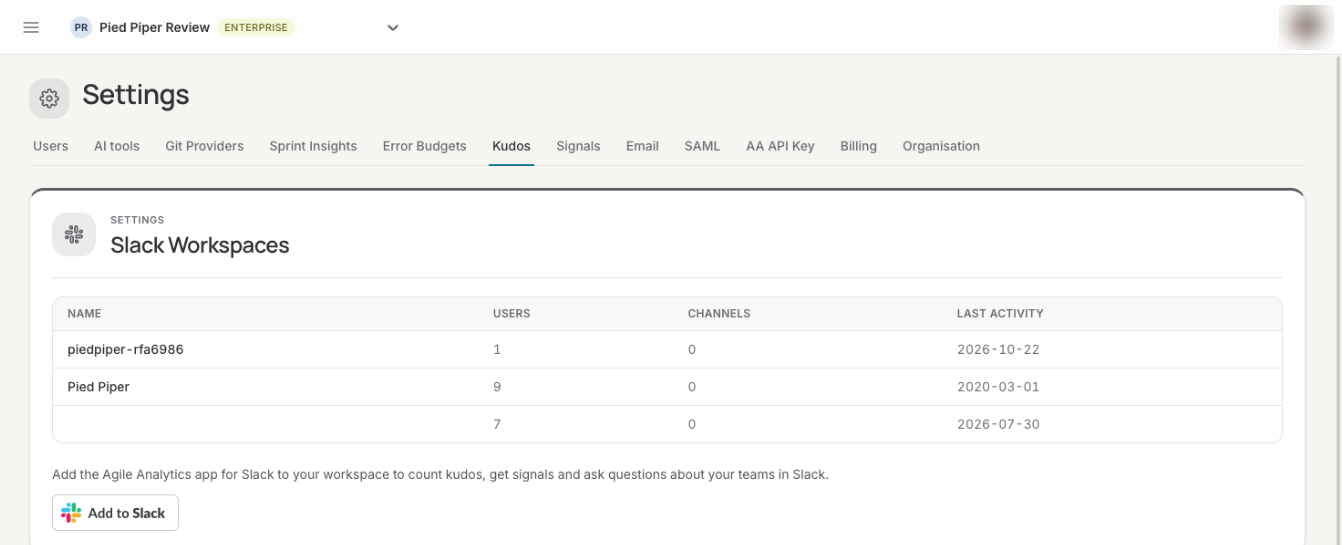Go to the AA API Key tab
Image resolution: width=1342 pixels, height=545 pixels.
pyautogui.click(x=780, y=146)
